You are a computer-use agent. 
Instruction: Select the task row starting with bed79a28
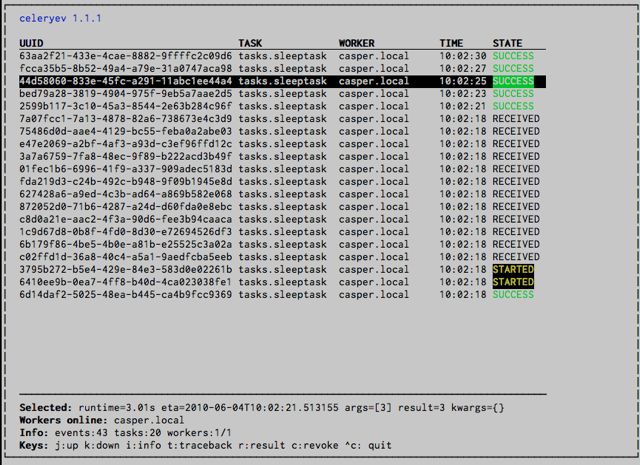125,94
